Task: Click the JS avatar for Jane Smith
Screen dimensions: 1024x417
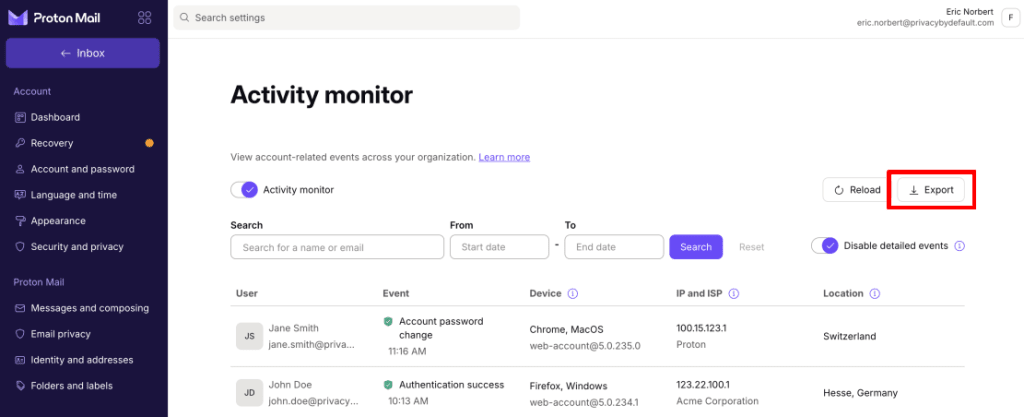Action: [249, 336]
